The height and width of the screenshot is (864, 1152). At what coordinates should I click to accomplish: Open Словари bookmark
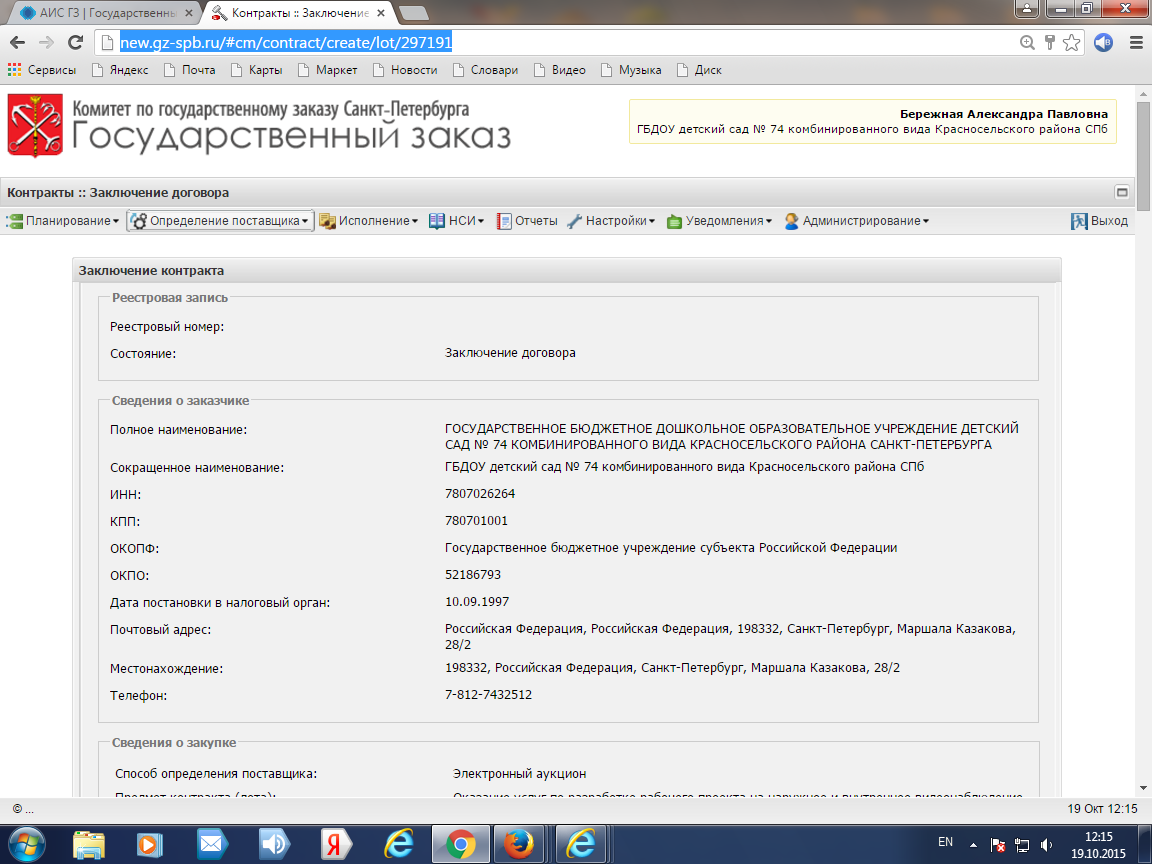tap(486, 70)
